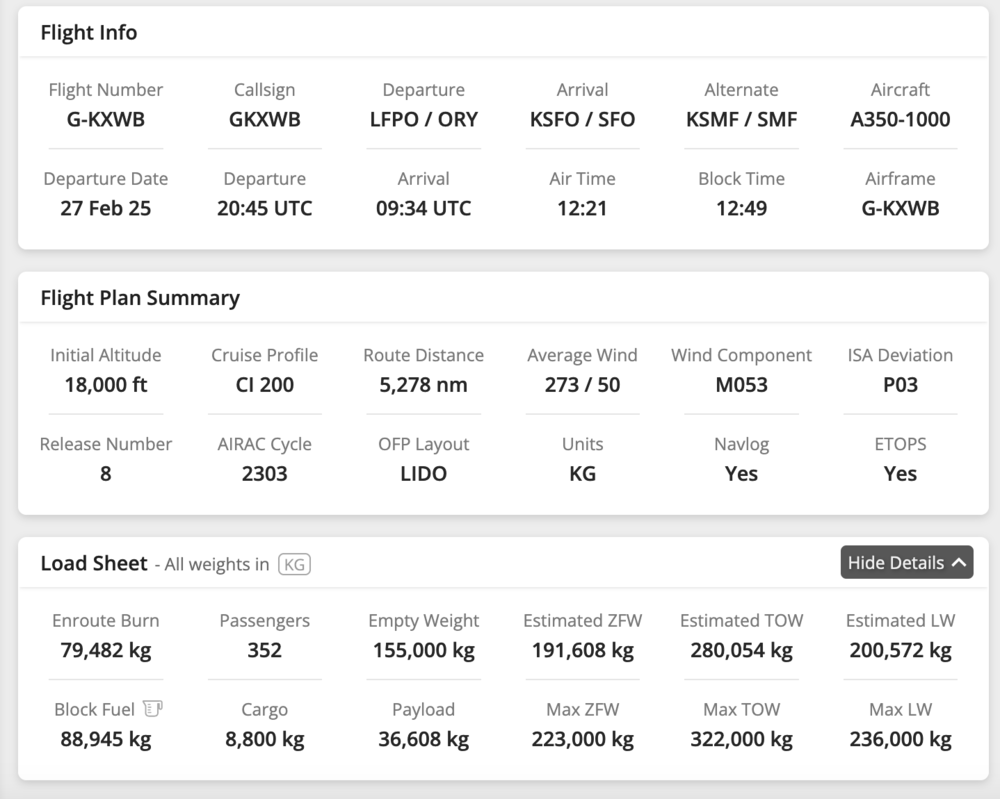1000x799 pixels.
Task: Click the Departure Date 27 Feb 25
Action: pyautogui.click(x=105, y=208)
